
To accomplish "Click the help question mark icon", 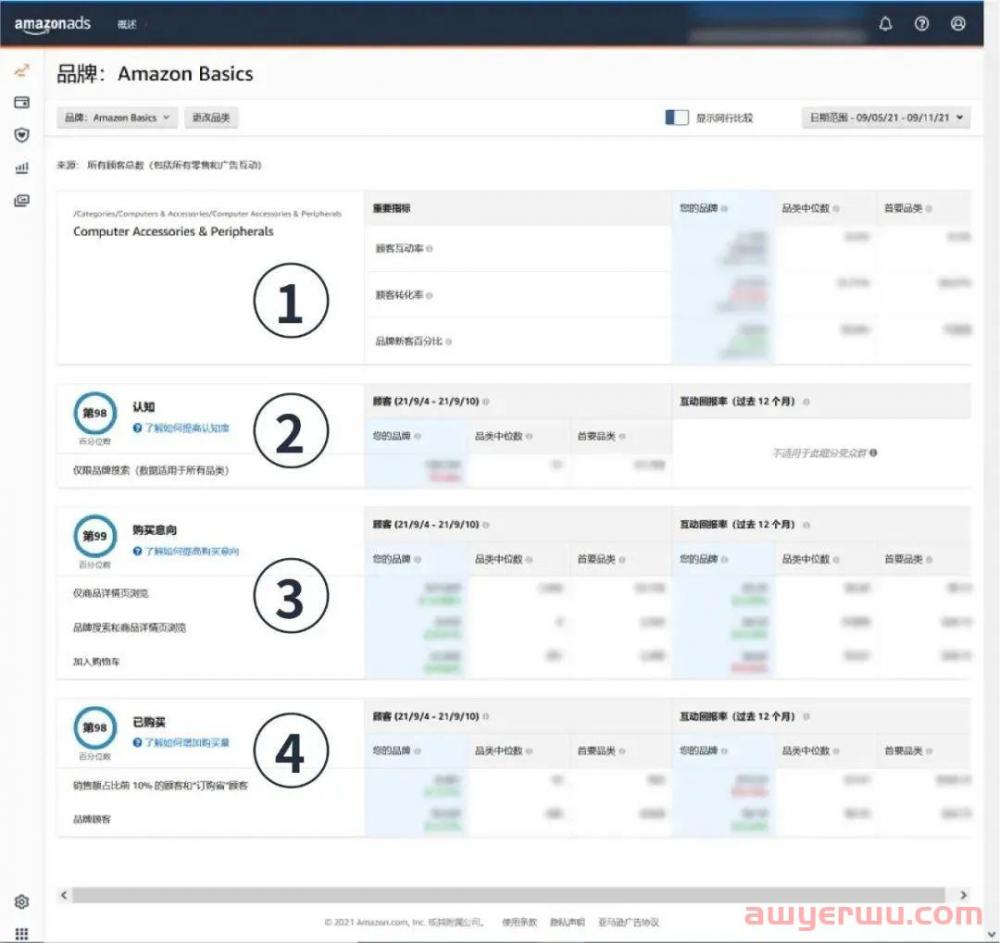I will (x=922, y=24).
